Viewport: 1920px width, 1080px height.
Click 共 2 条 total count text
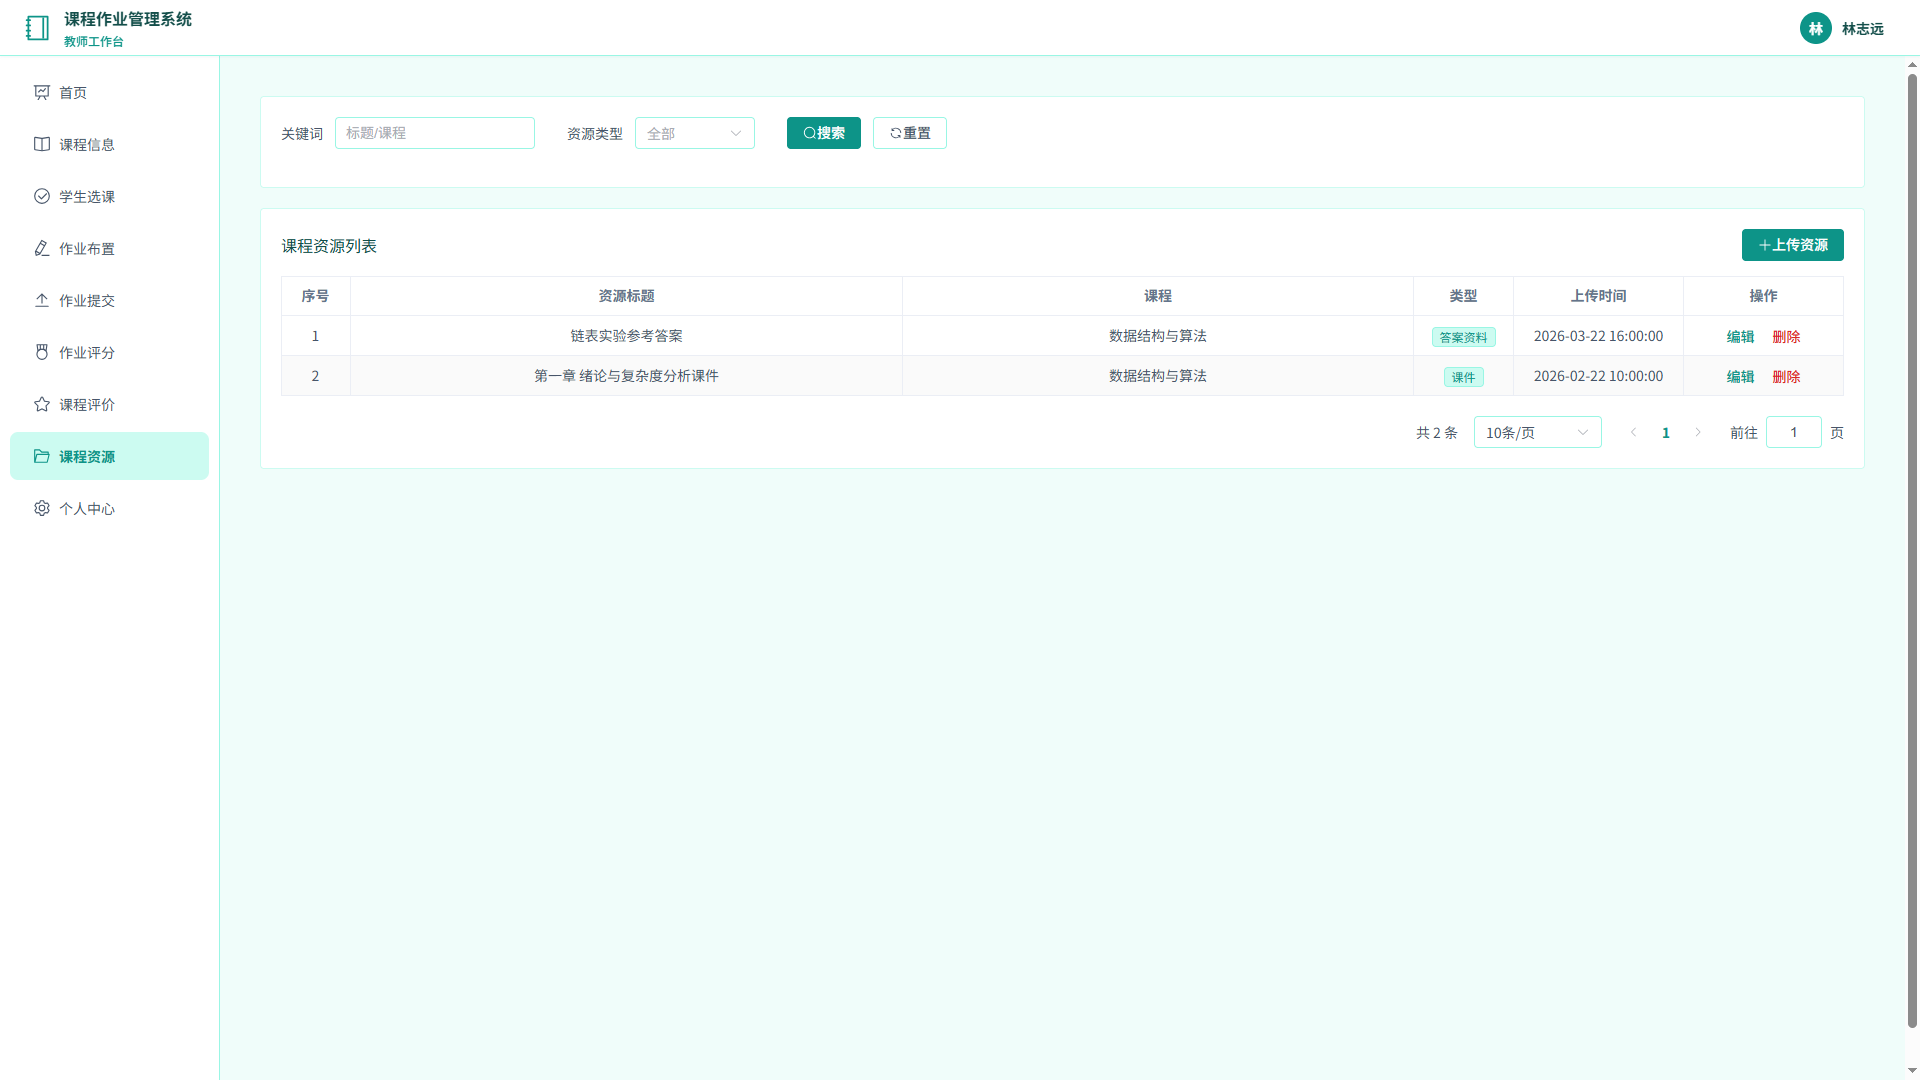tap(1437, 432)
